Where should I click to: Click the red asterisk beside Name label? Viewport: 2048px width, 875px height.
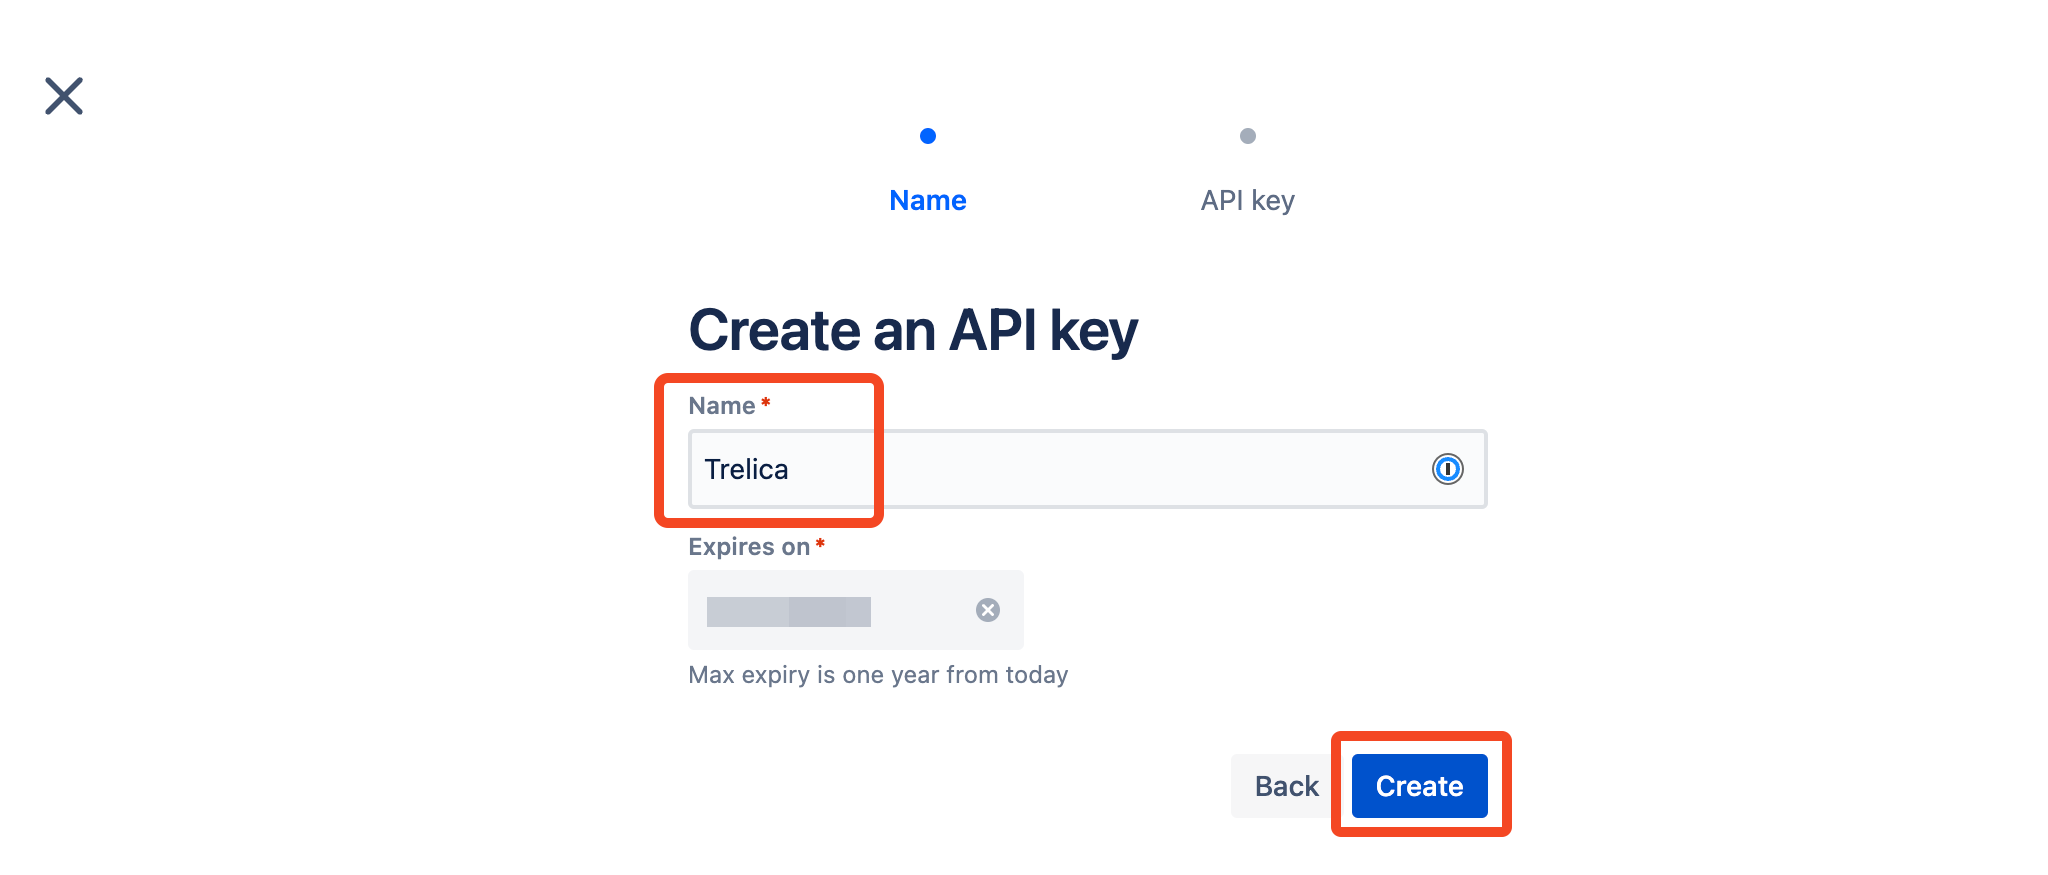766,402
